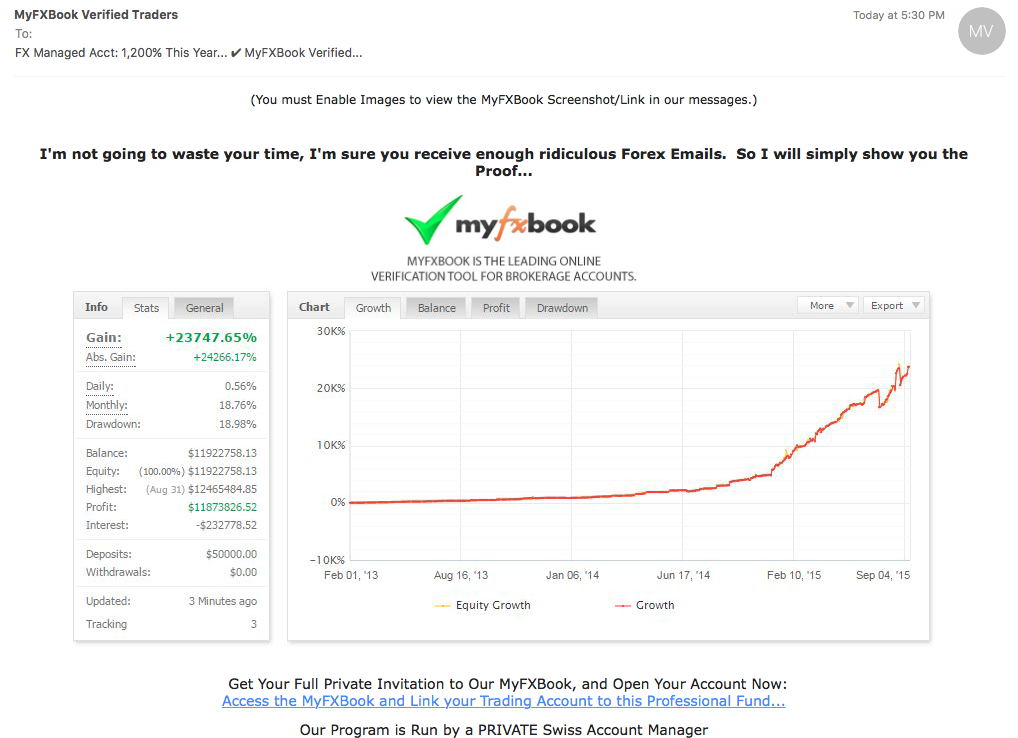Switch to the Stats tab

click(146, 308)
